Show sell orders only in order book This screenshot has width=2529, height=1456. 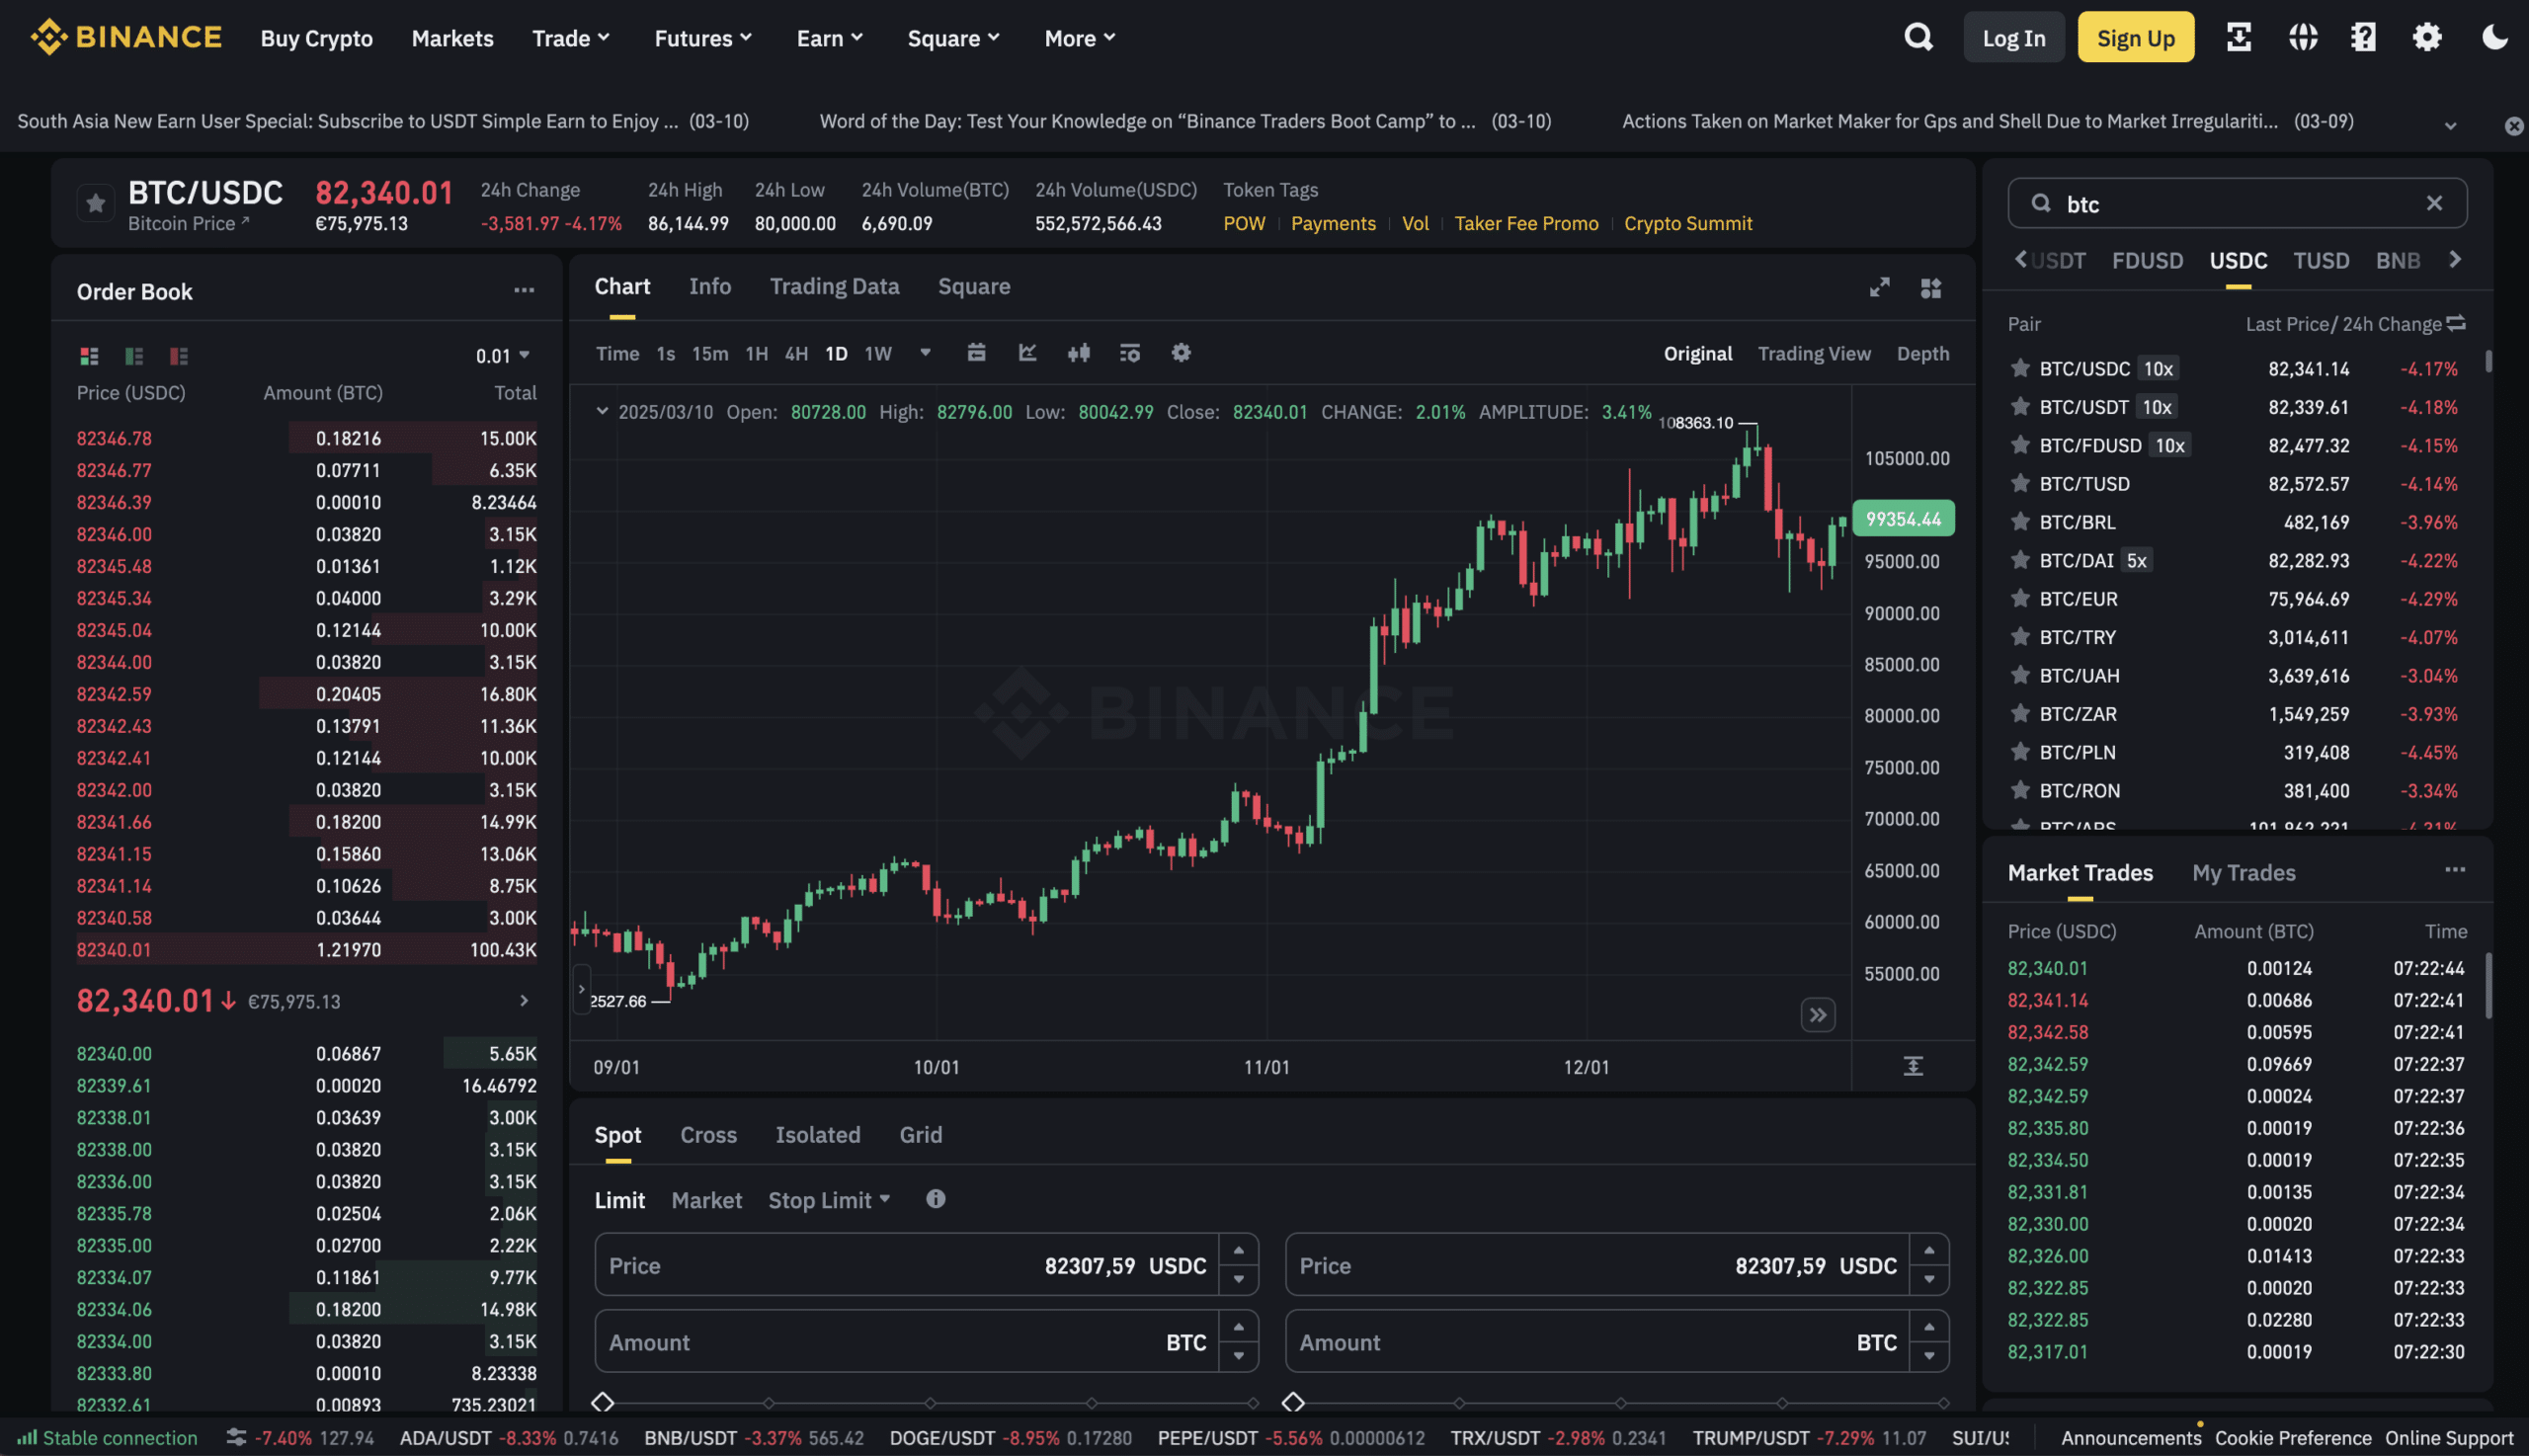pos(179,356)
